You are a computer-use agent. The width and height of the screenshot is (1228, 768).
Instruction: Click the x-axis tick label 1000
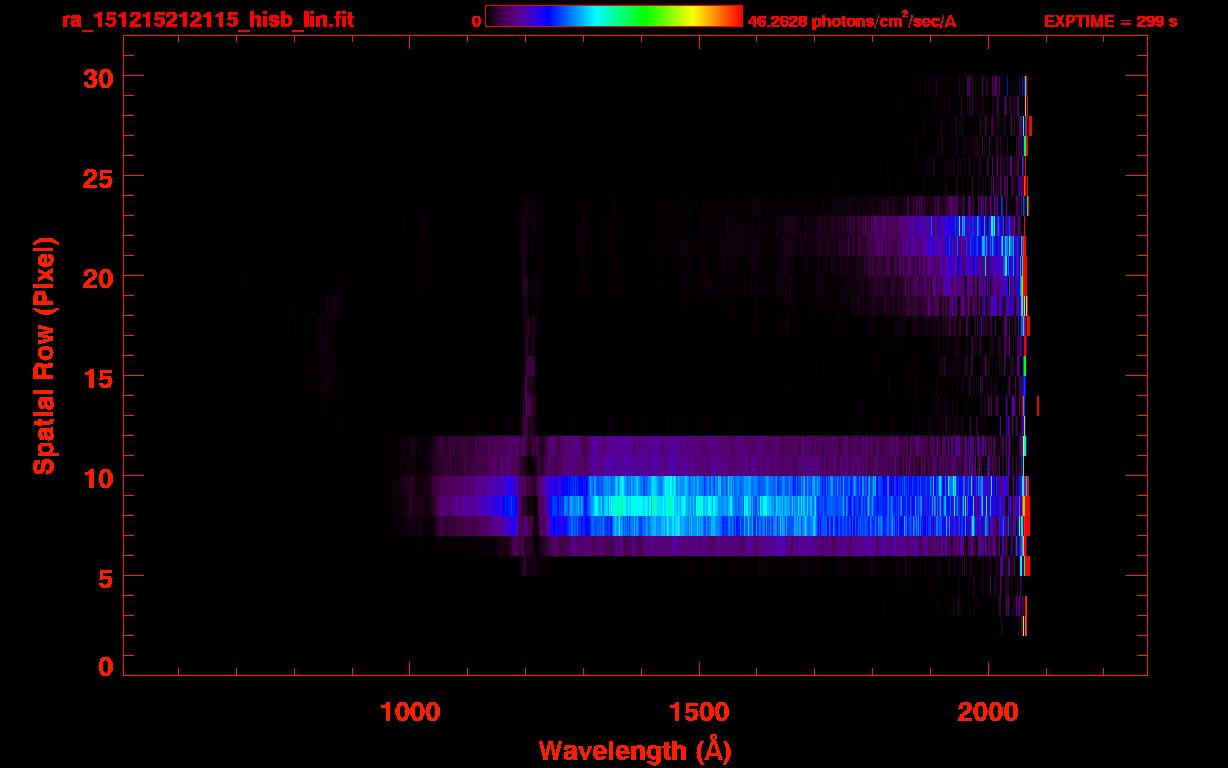point(410,712)
